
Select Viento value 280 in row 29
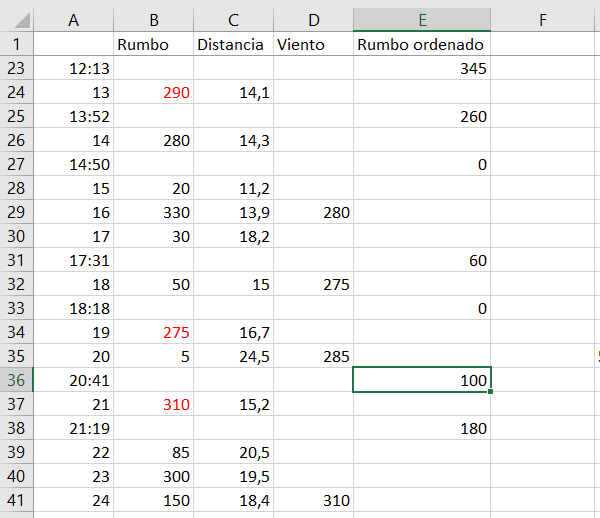point(313,212)
